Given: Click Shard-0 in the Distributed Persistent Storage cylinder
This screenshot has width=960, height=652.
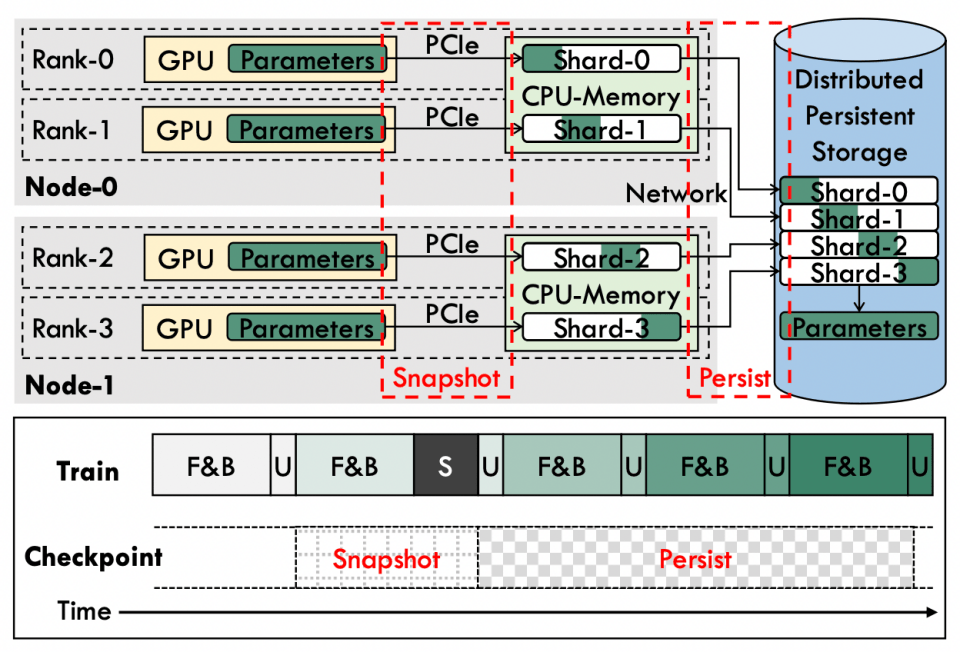Looking at the screenshot, I should click(858, 191).
